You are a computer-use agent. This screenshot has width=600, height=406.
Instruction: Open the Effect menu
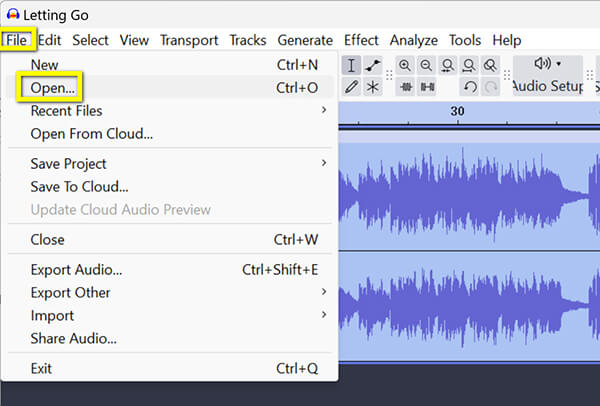coord(361,40)
